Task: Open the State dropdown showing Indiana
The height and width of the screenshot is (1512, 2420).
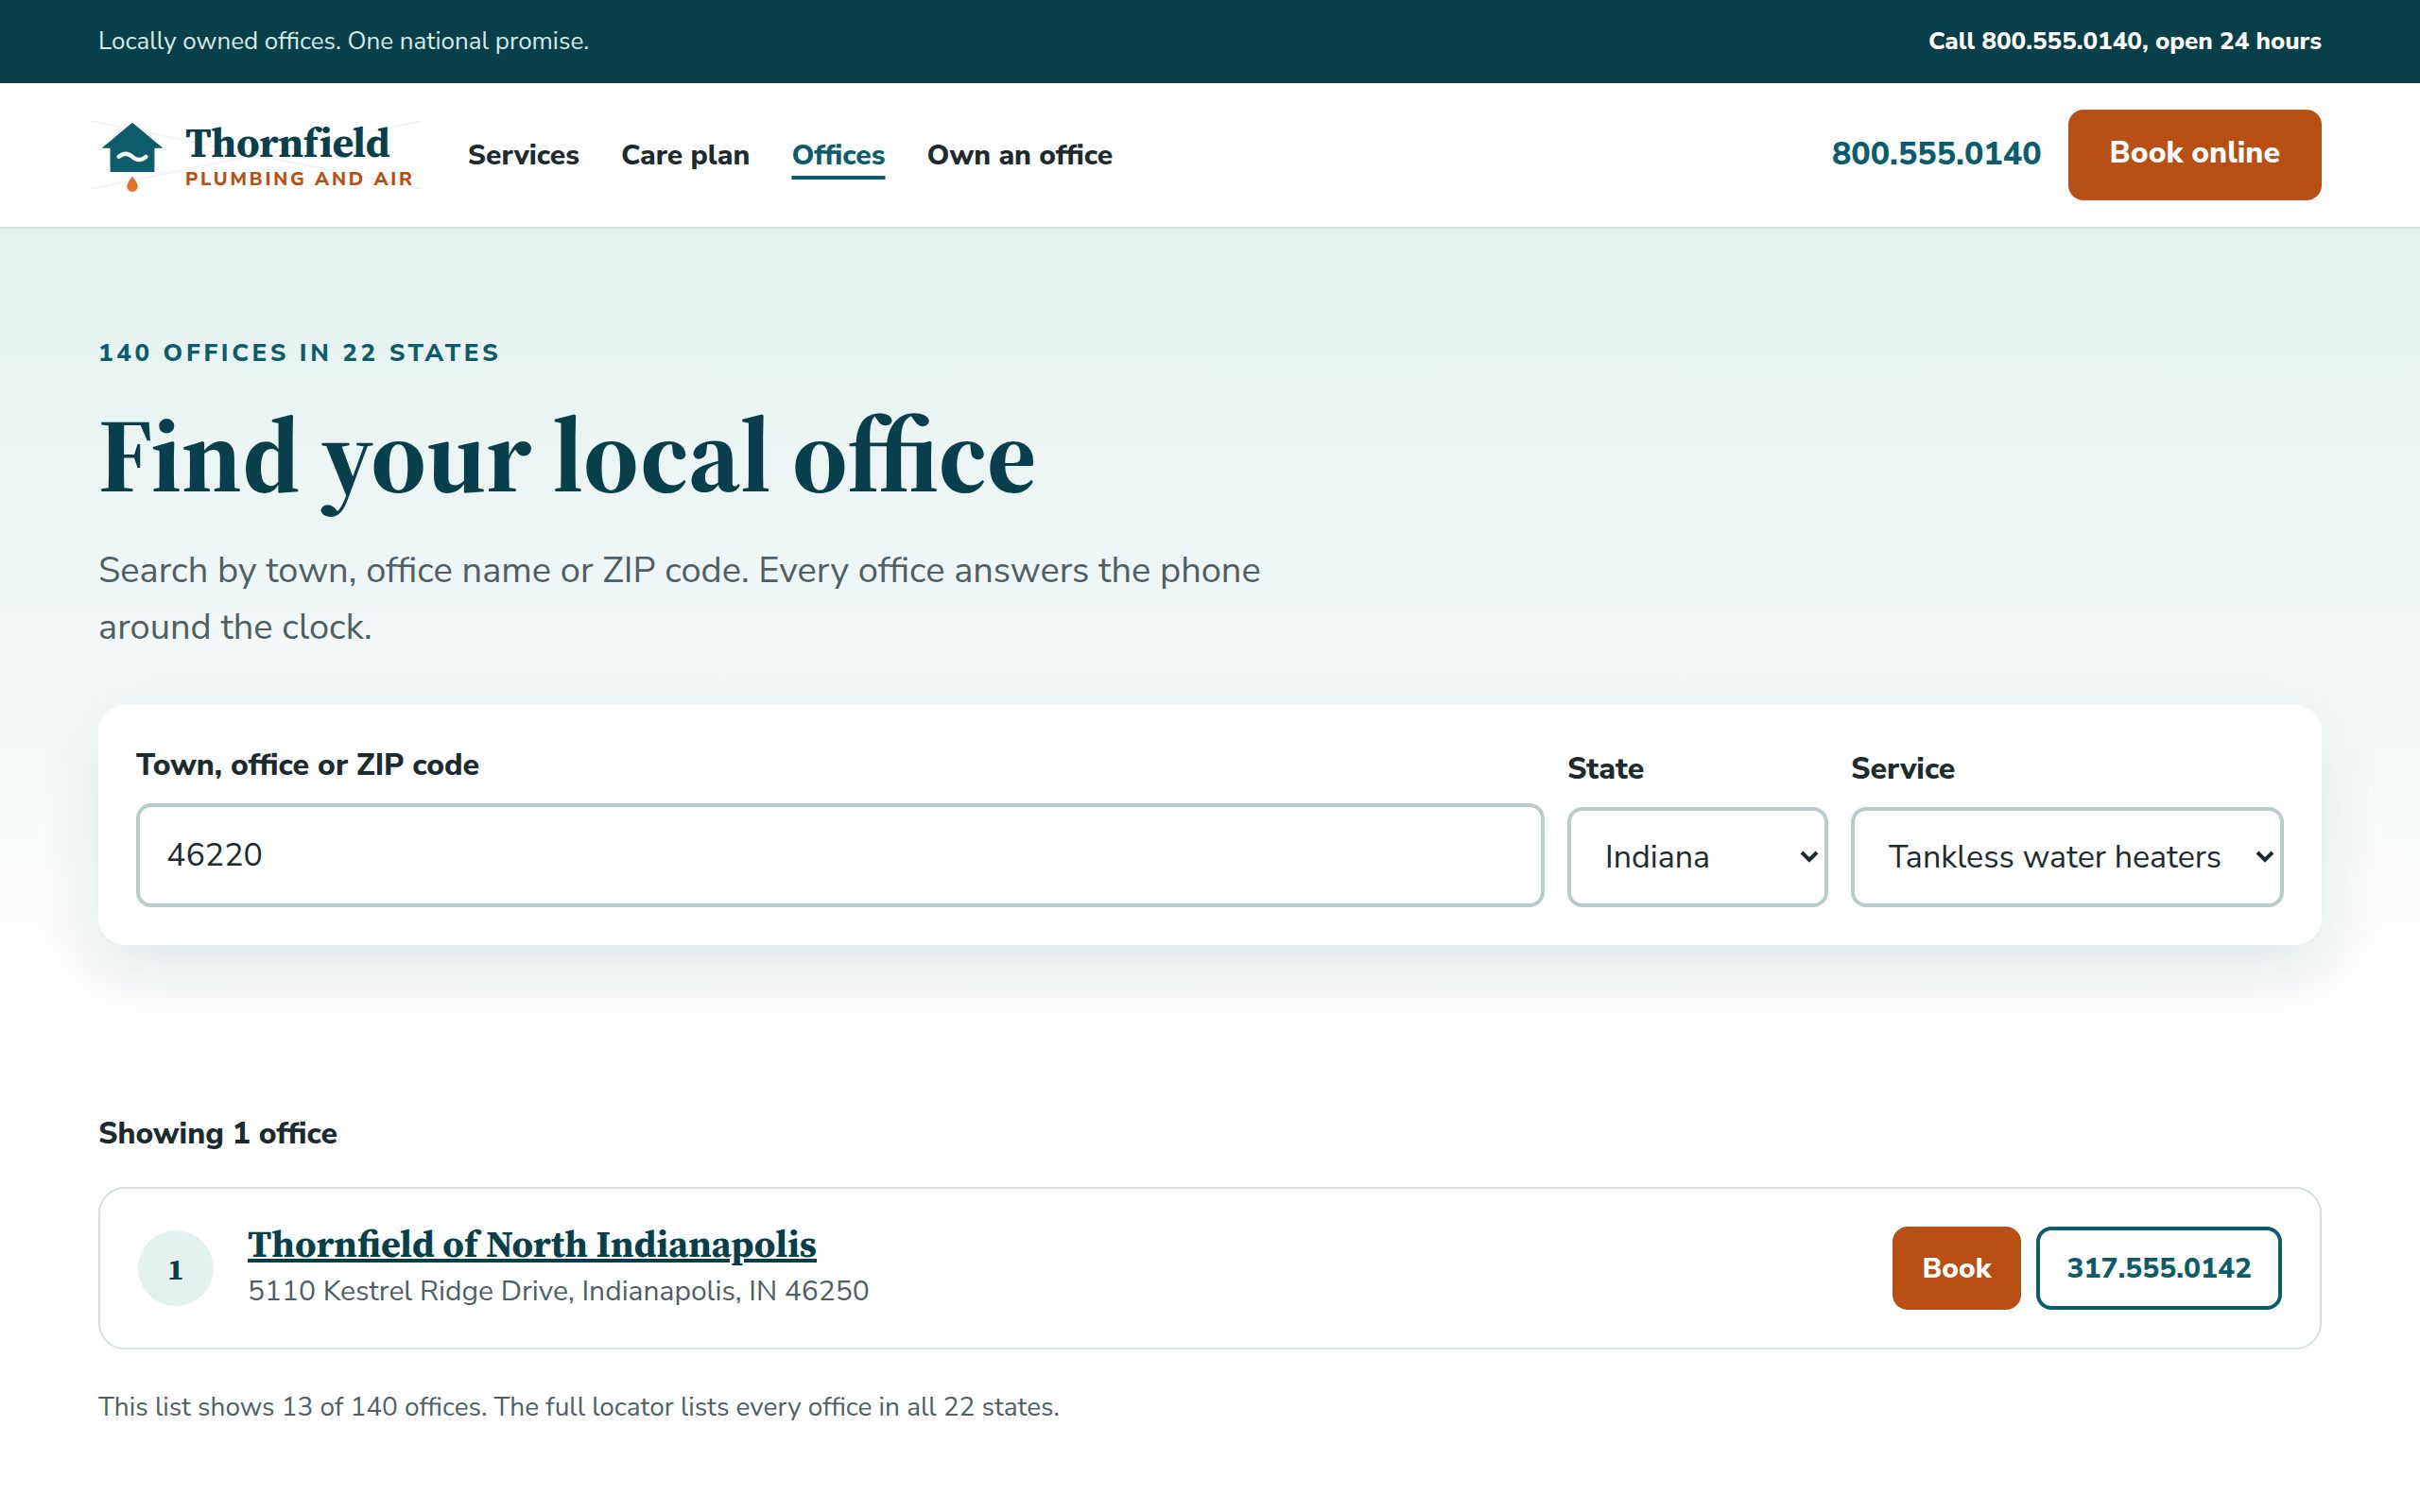Action: [1697, 857]
